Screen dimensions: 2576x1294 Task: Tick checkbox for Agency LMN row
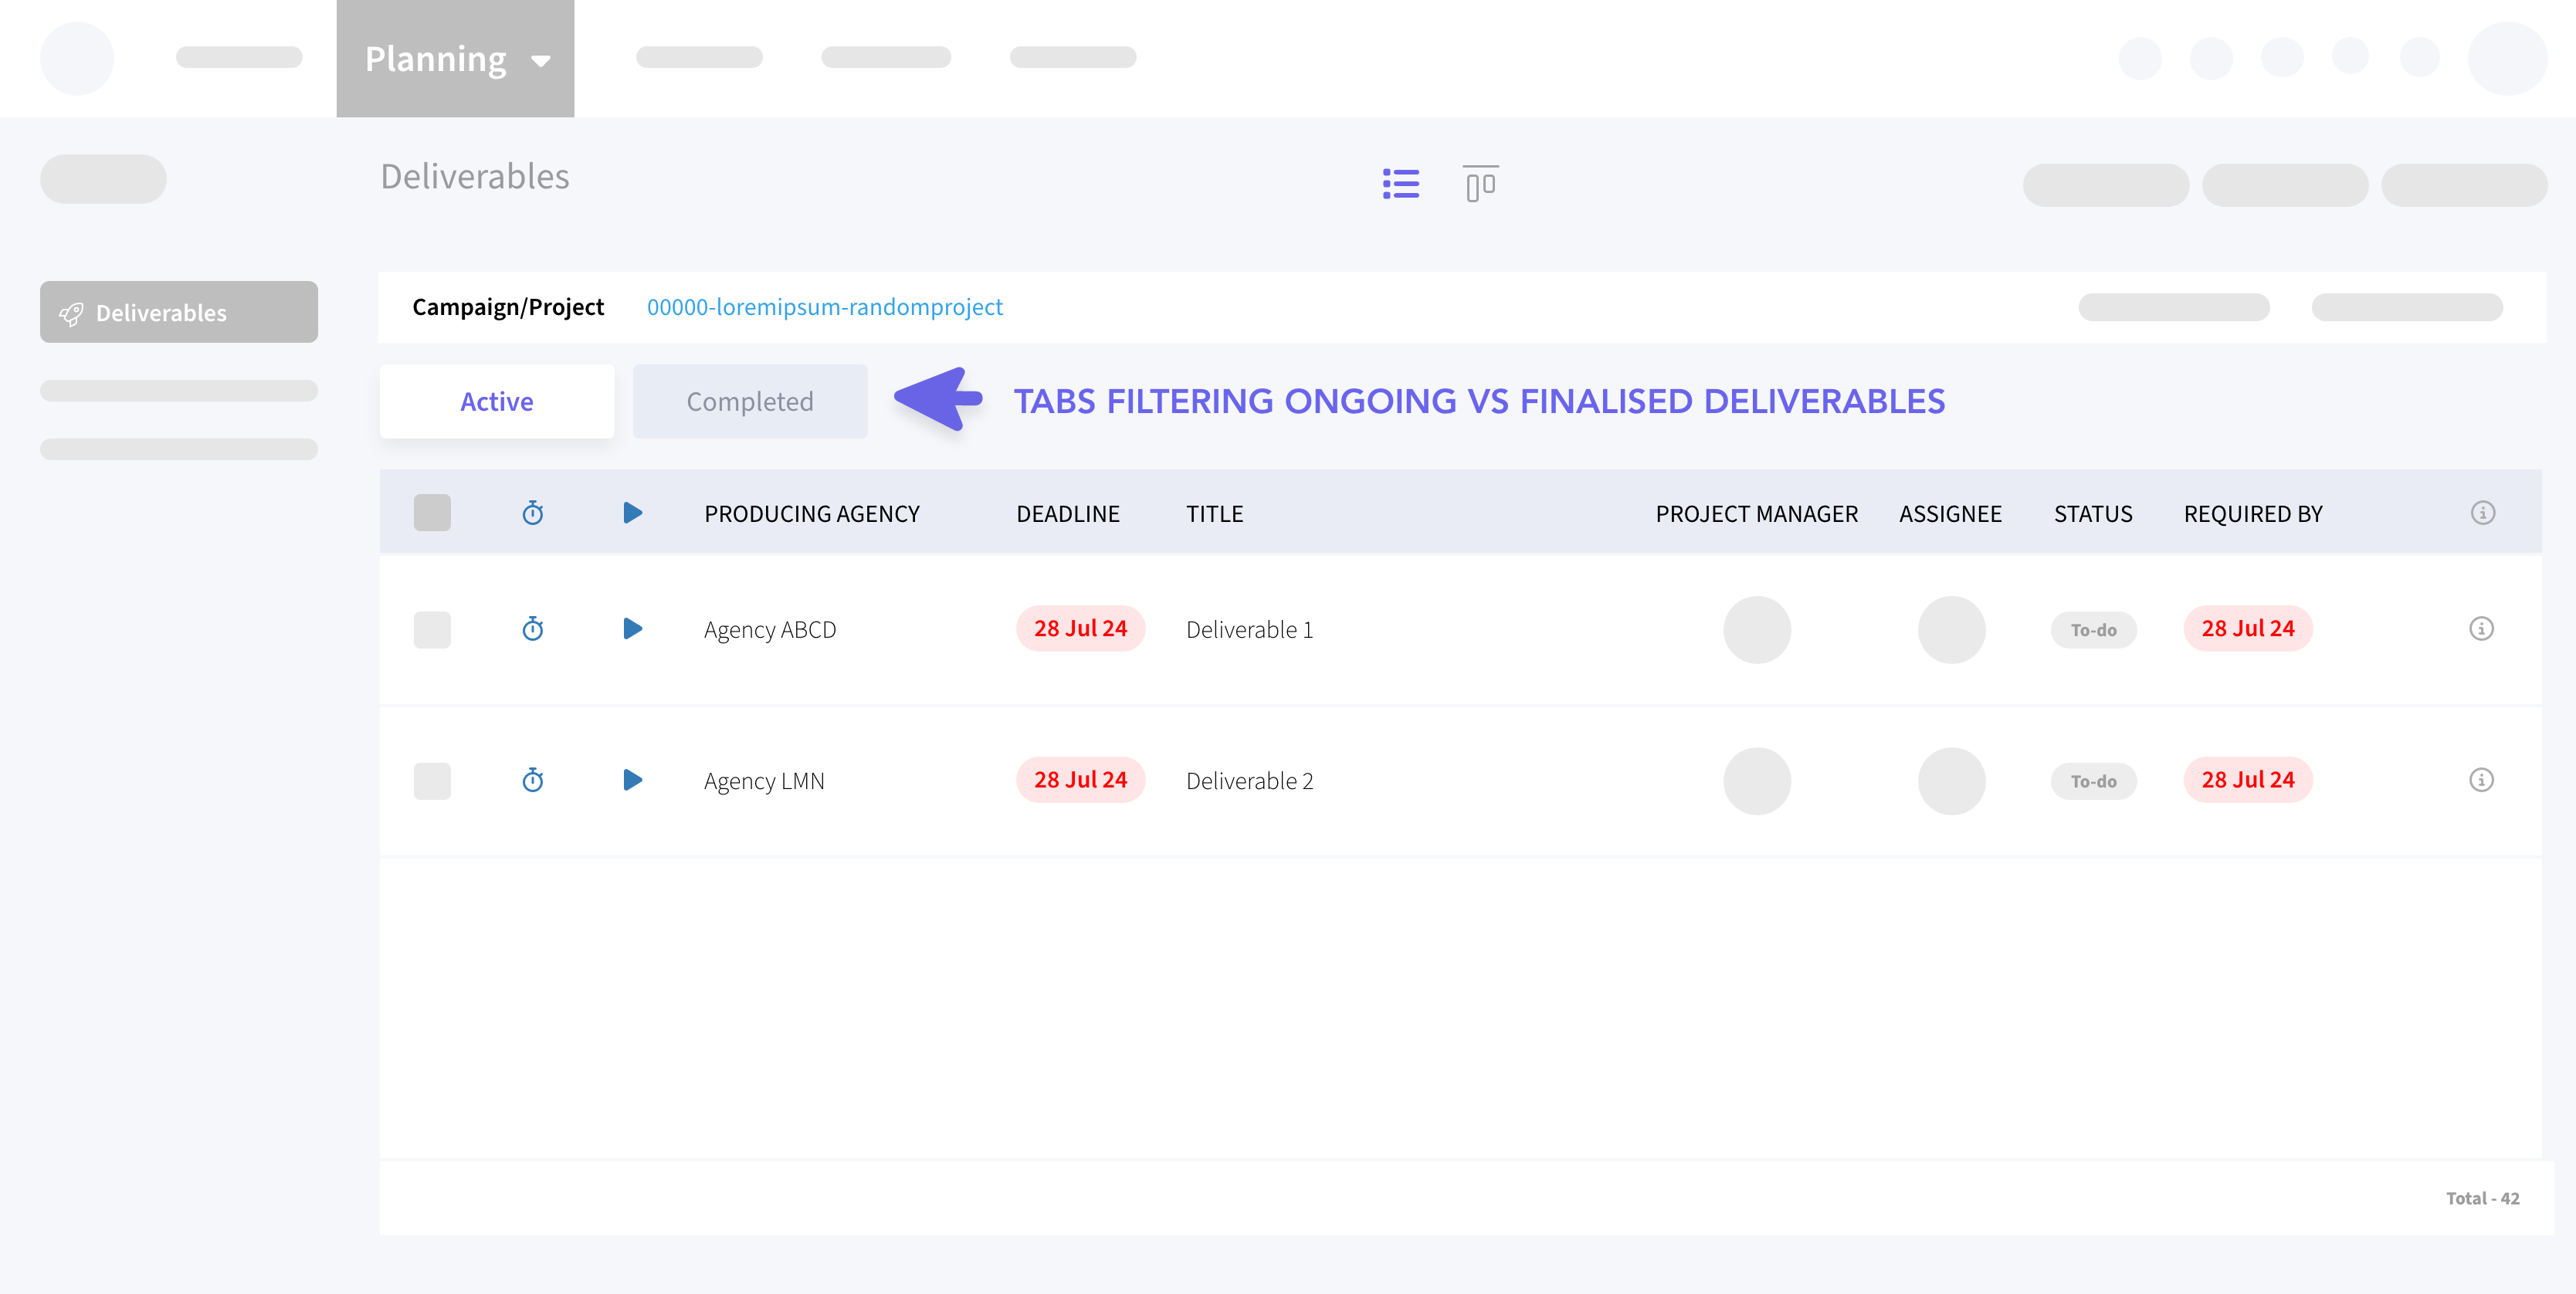pyautogui.click(x=432, y=781)
